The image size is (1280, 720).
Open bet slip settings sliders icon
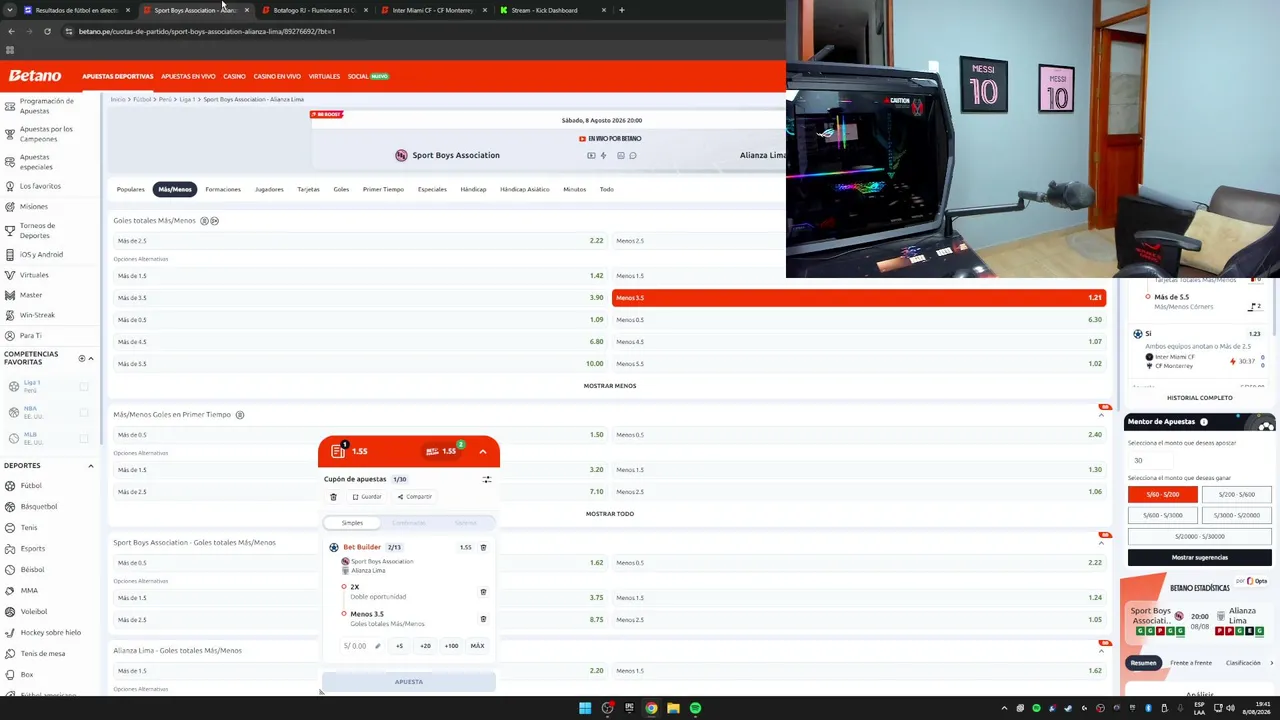[x=487, y=479]
